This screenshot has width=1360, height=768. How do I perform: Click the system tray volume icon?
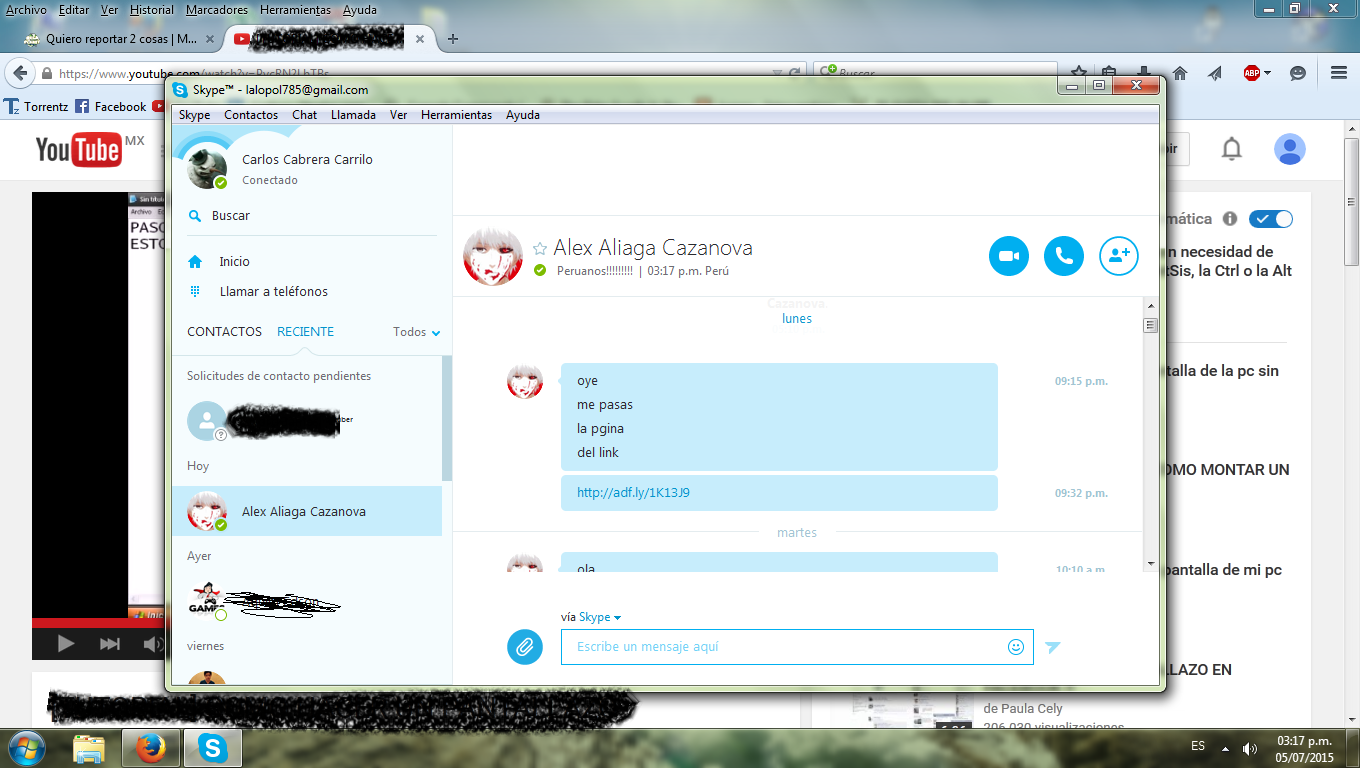[1249, 748]
